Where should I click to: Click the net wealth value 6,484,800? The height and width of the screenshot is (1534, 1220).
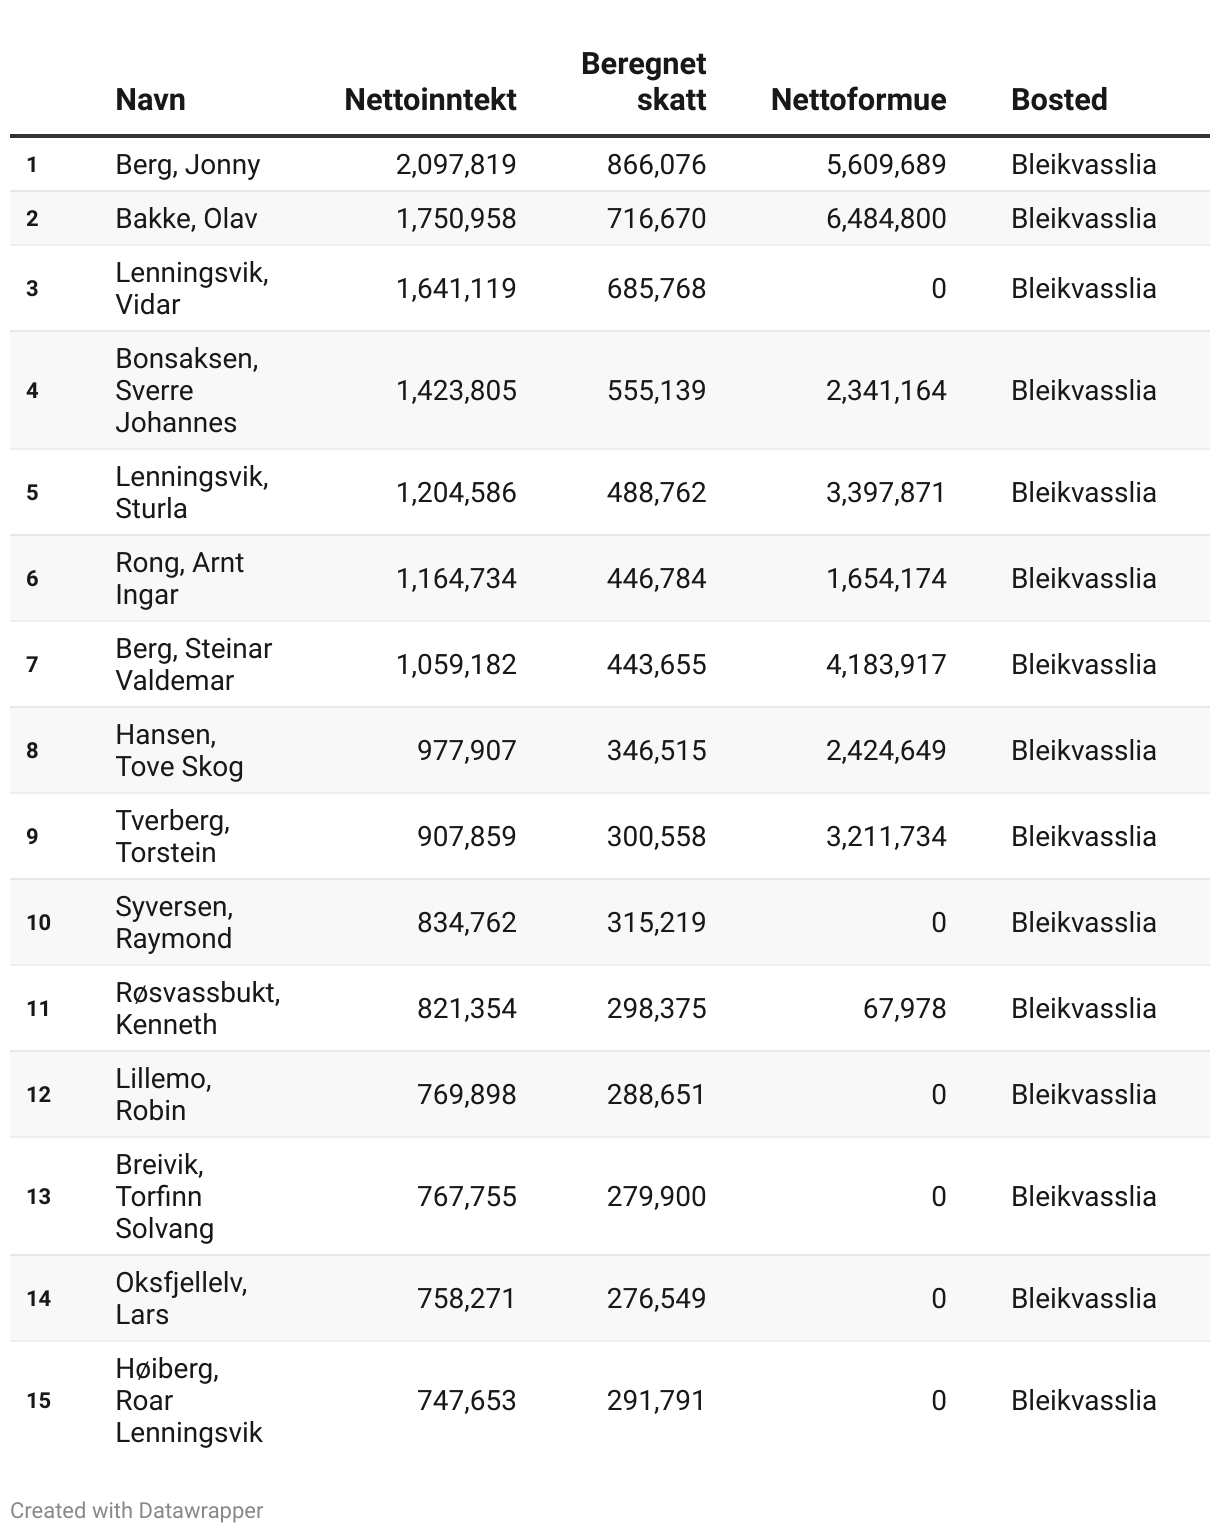click(886, 218)
